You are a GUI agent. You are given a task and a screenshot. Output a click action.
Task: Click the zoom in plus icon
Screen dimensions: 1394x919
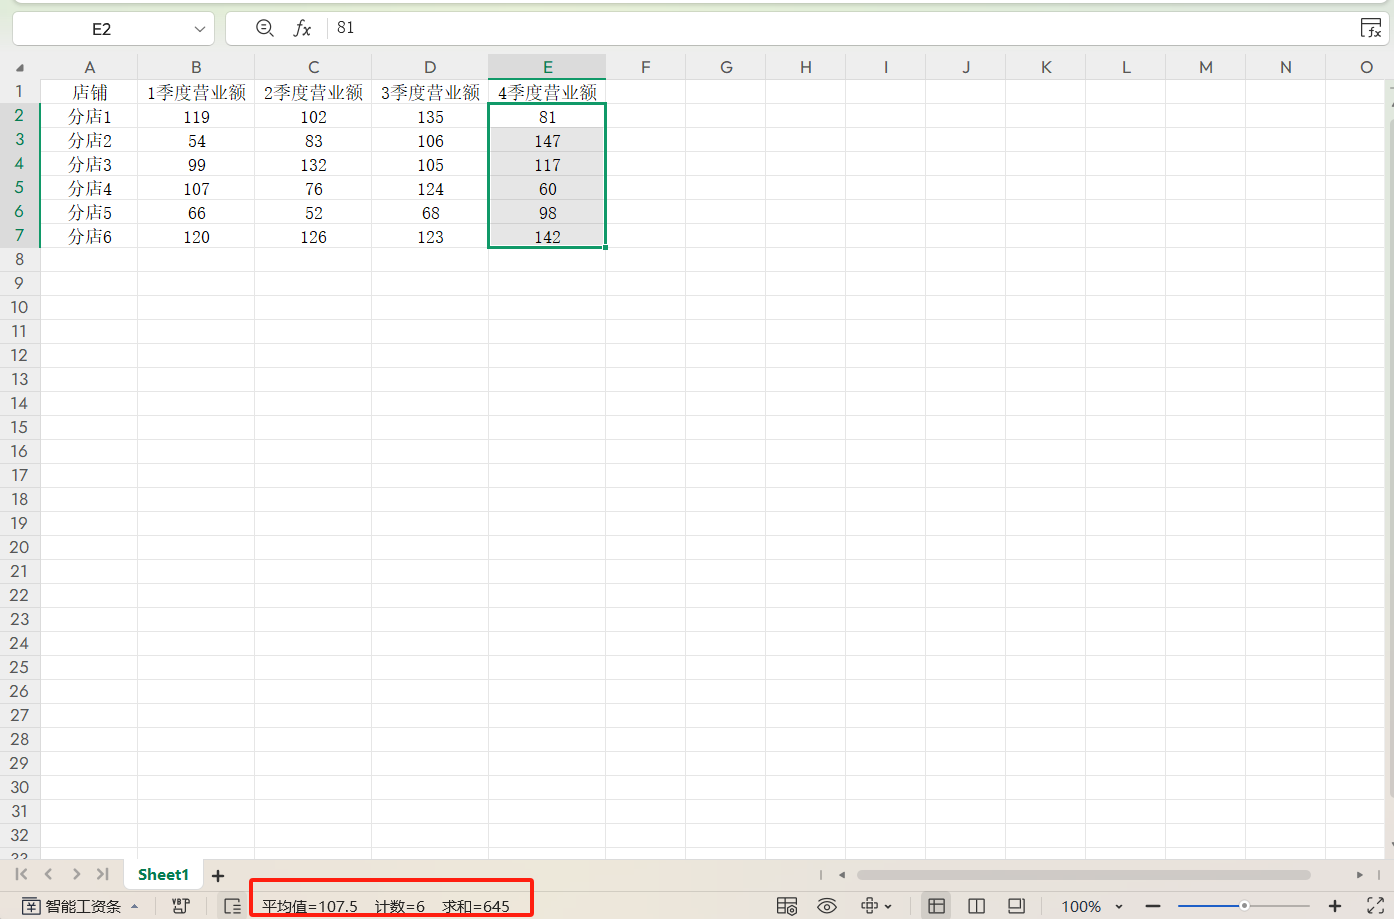1334,906
